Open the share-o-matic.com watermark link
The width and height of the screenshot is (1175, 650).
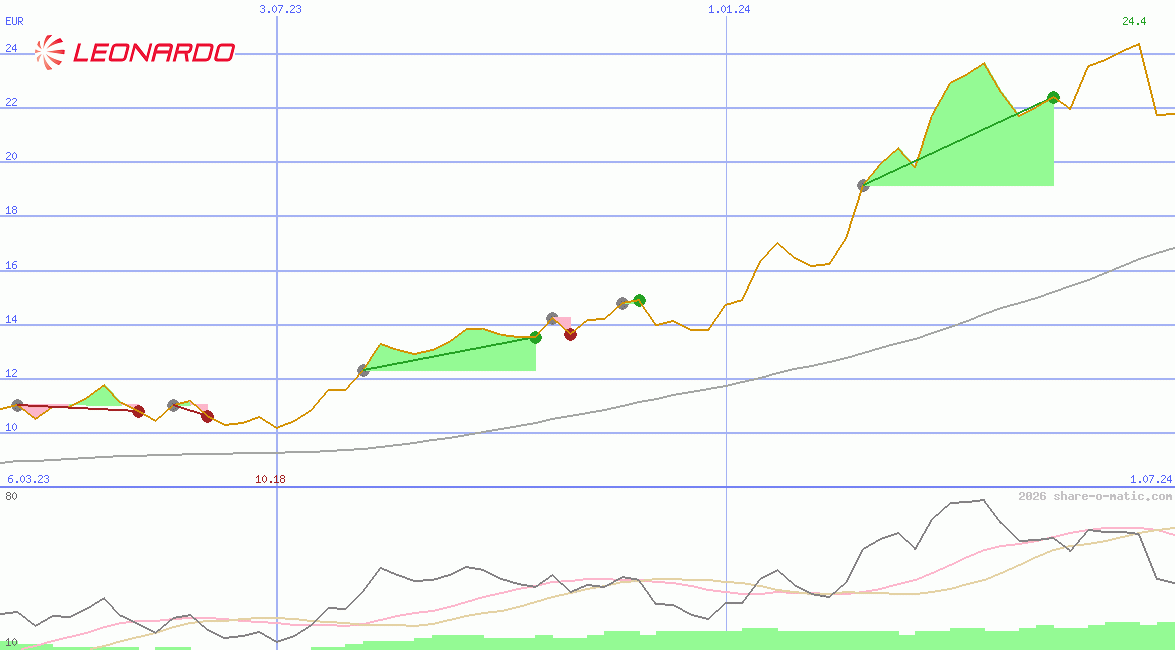pos(1095,496)
